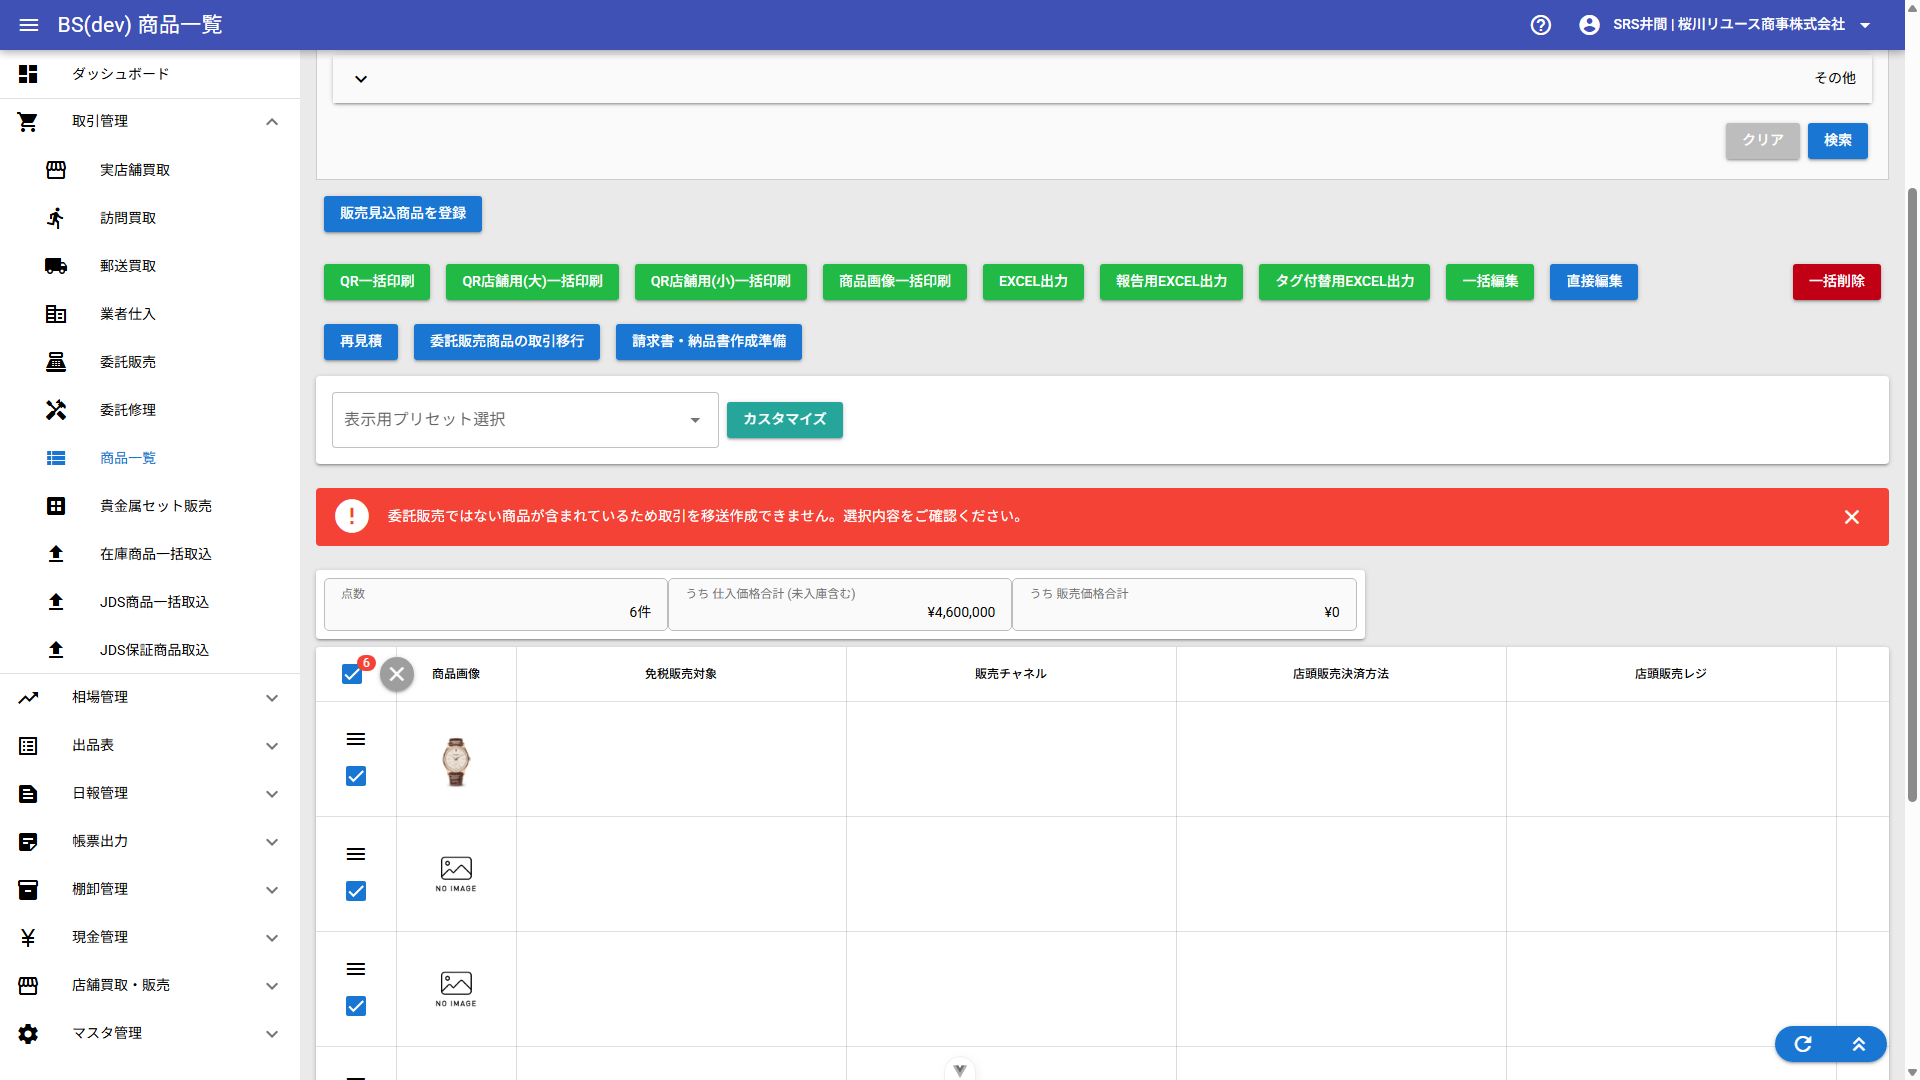
Task: Click the storefront icon beside 実店舗買取
Action: [56, 170]
